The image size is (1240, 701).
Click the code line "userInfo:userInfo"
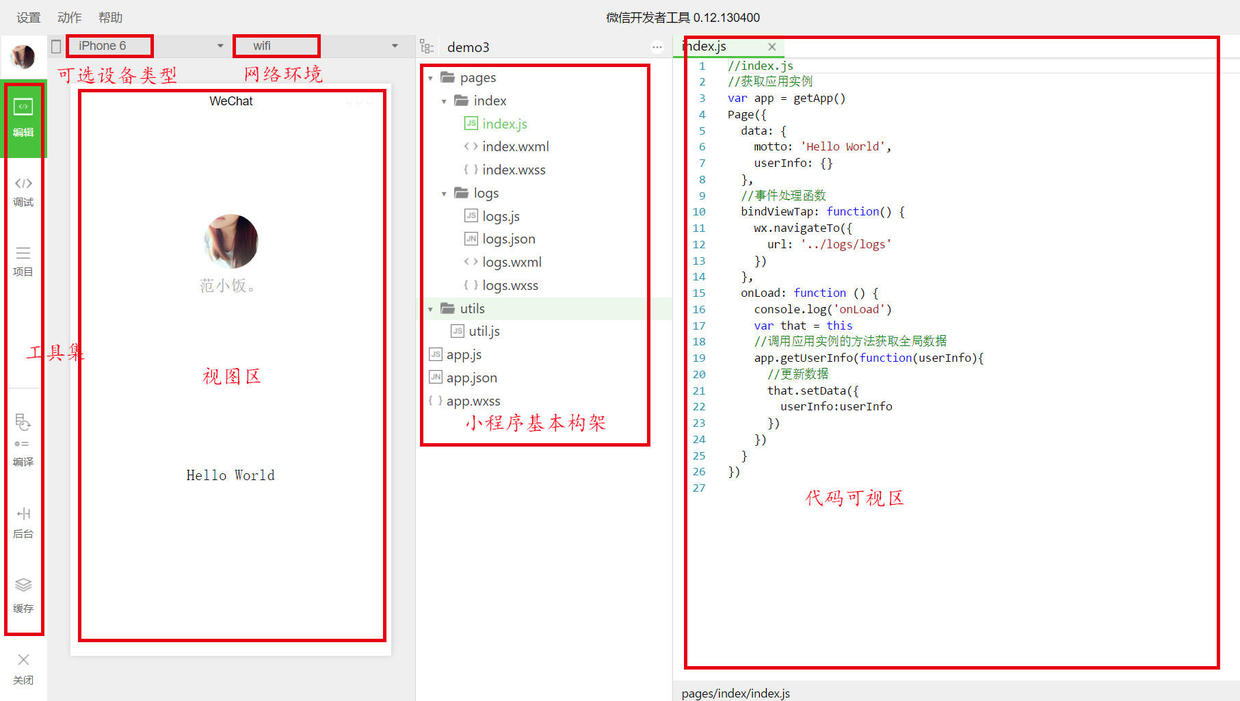[x=836, y=407]
